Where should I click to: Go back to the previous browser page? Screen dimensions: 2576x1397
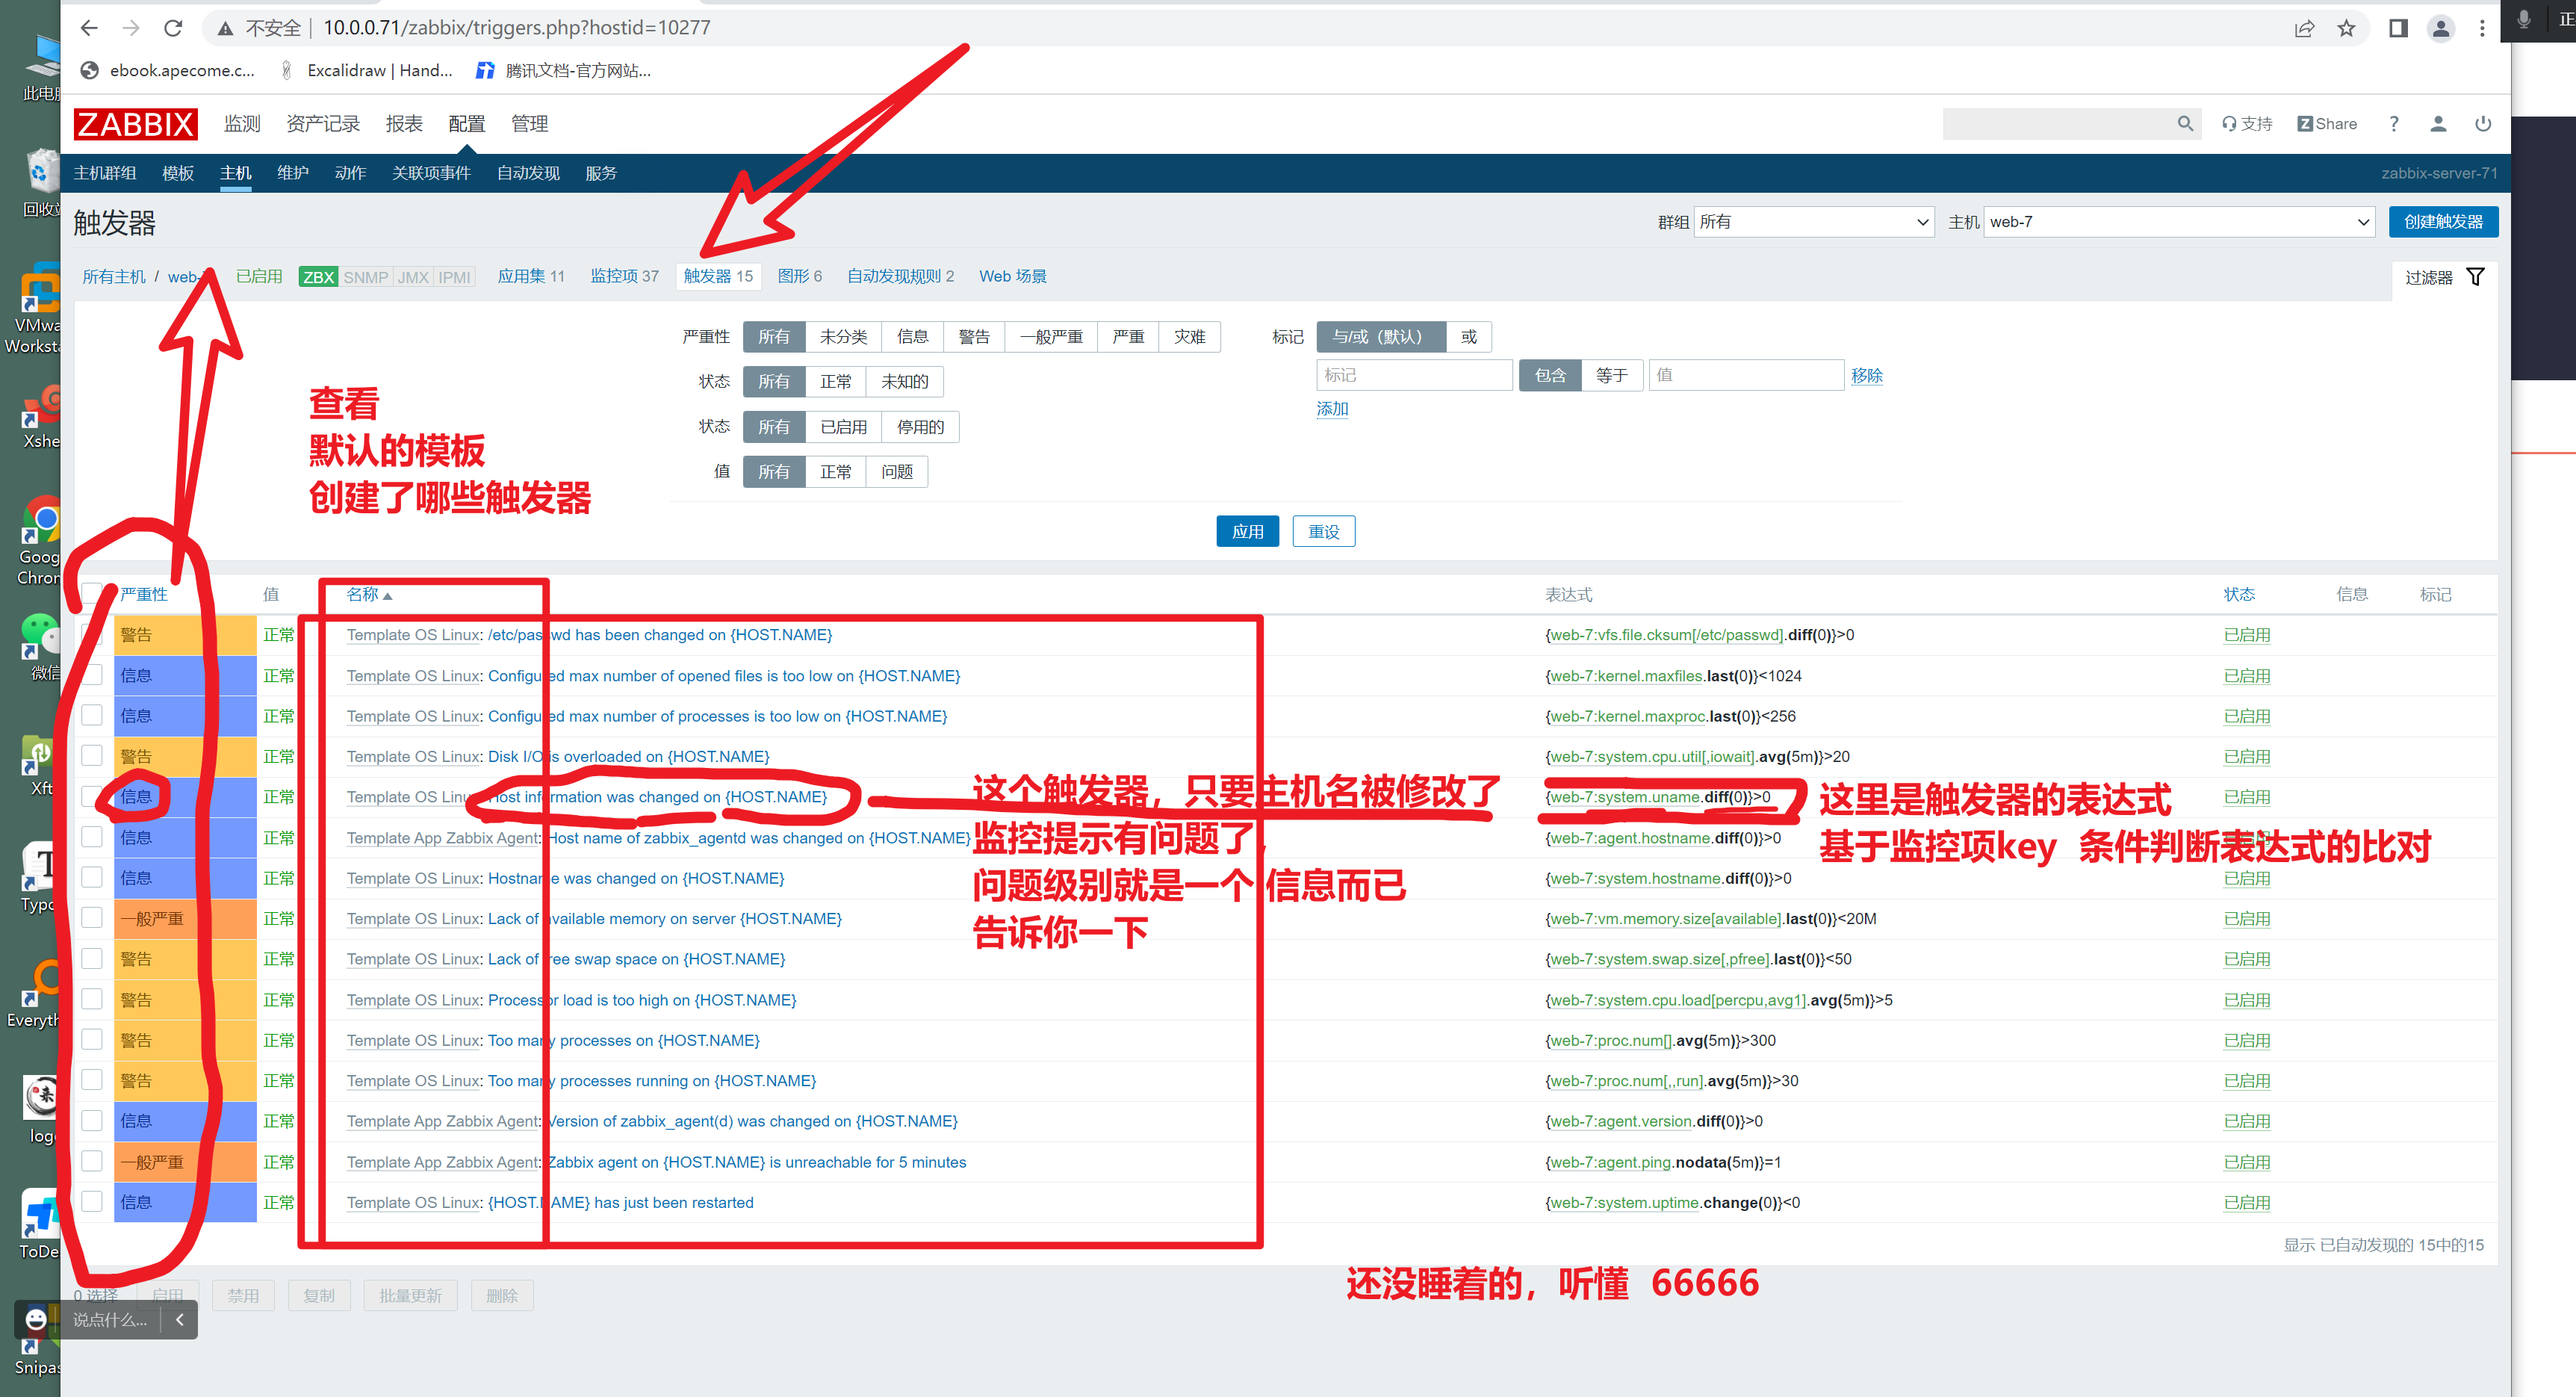click(x=89, y=28)
